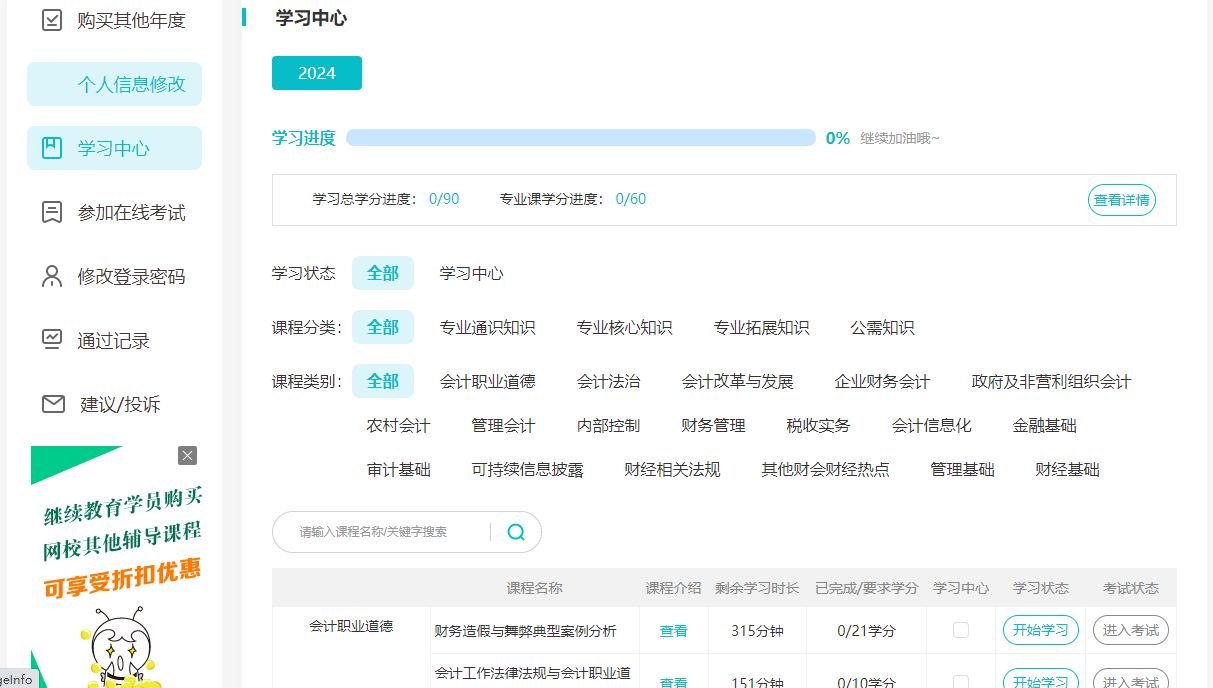Viewport: 1213px width, 688px height.
Task: Click the 查看详情 button
Action: [1121, 200]
